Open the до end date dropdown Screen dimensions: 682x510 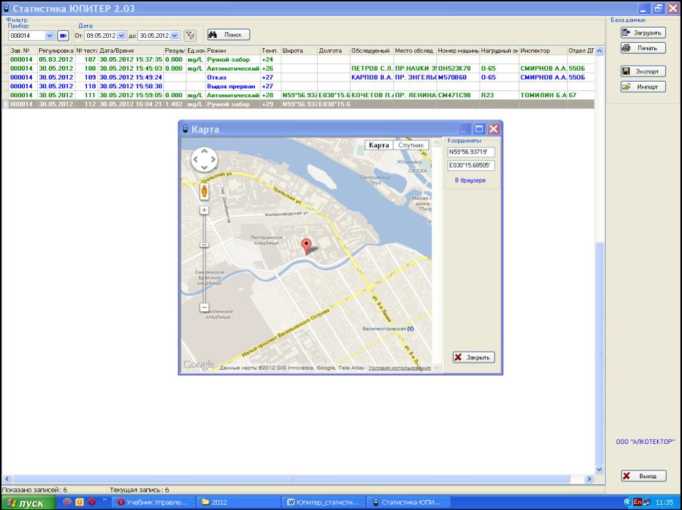[175, 36]
